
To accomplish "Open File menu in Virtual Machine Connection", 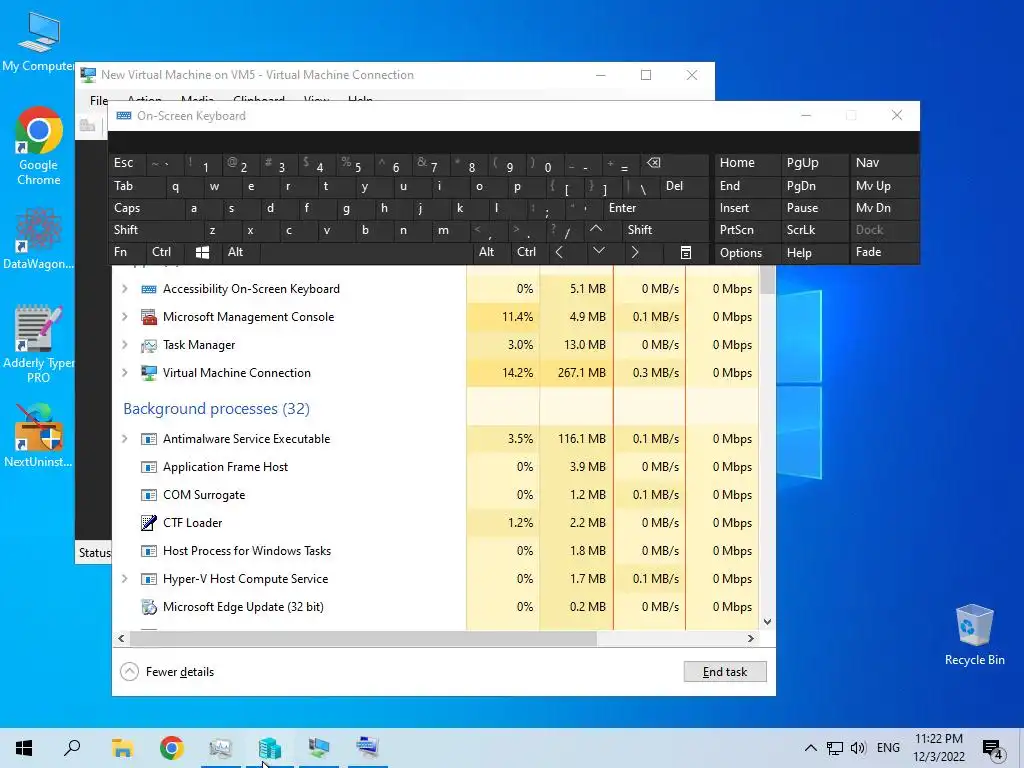I will point(99,101).
